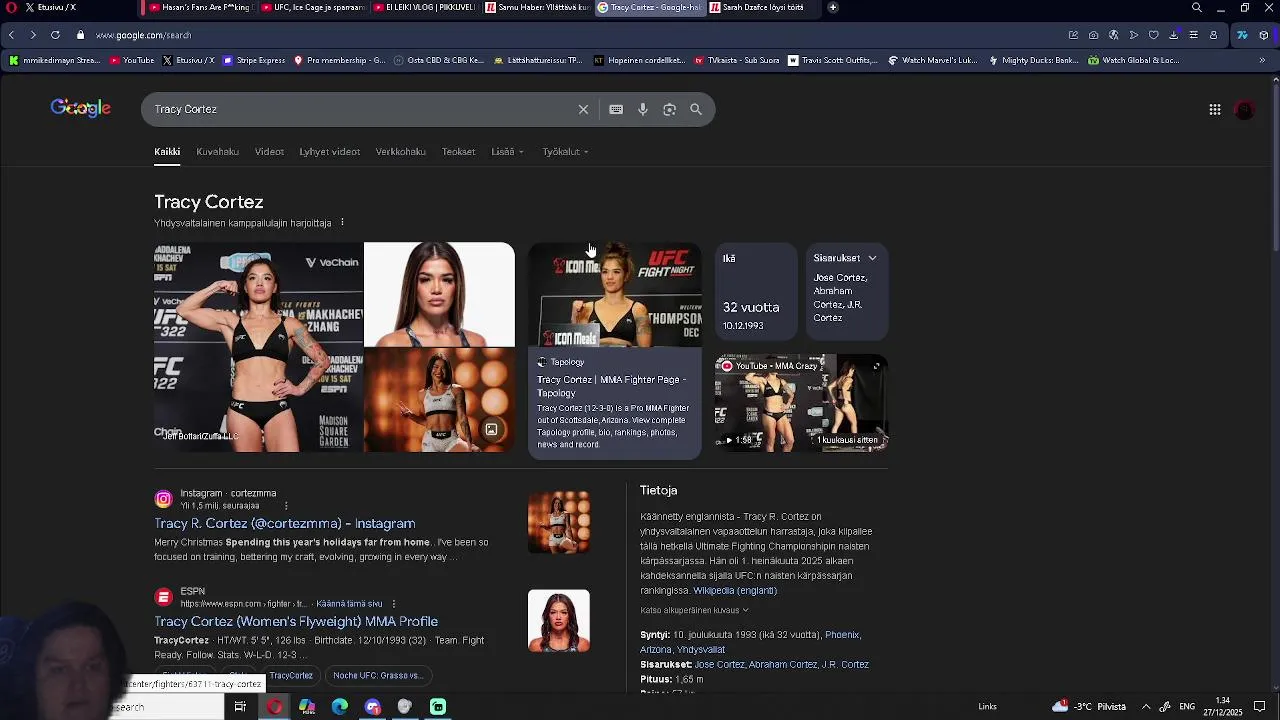Click the Tracy Cortez search input
Viewport: 1280px width, 720px height.
point(360,109)
